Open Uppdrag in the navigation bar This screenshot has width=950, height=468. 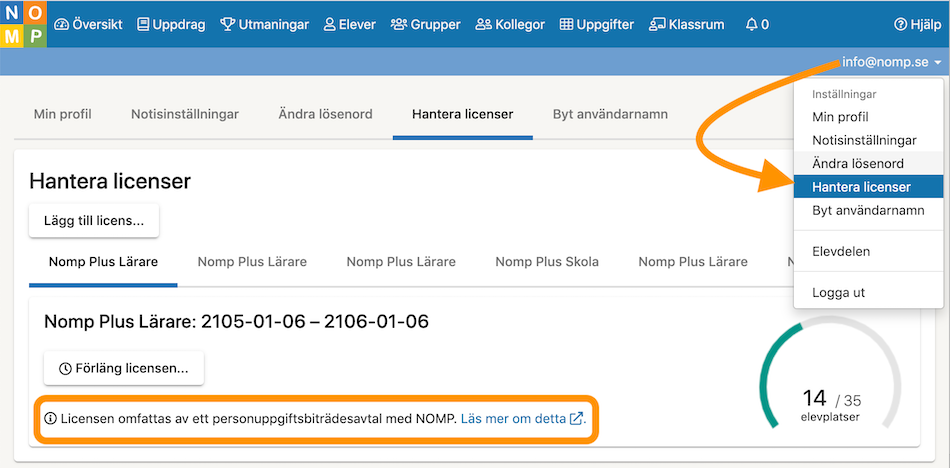[x=171, y=24]
